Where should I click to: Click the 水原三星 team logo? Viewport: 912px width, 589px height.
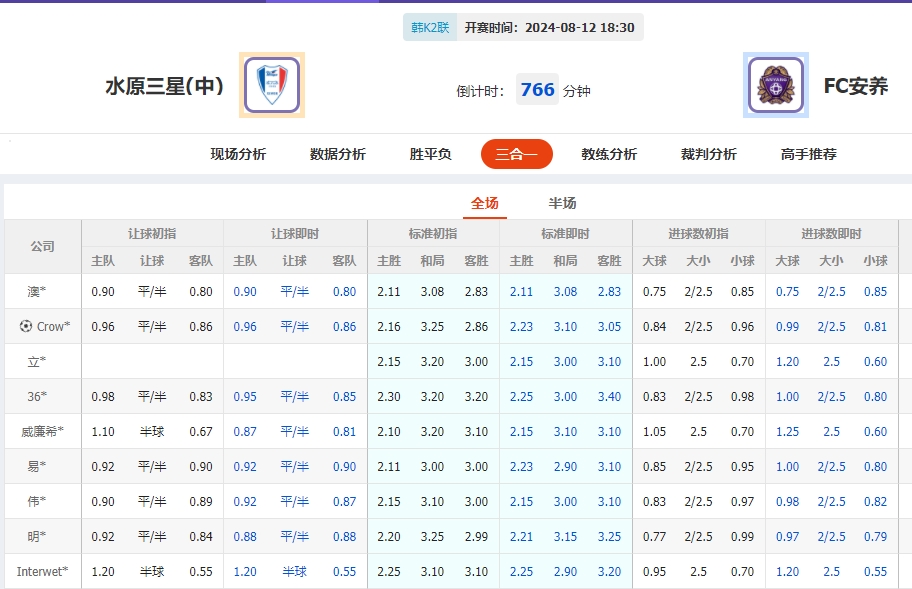click(270, 87)
